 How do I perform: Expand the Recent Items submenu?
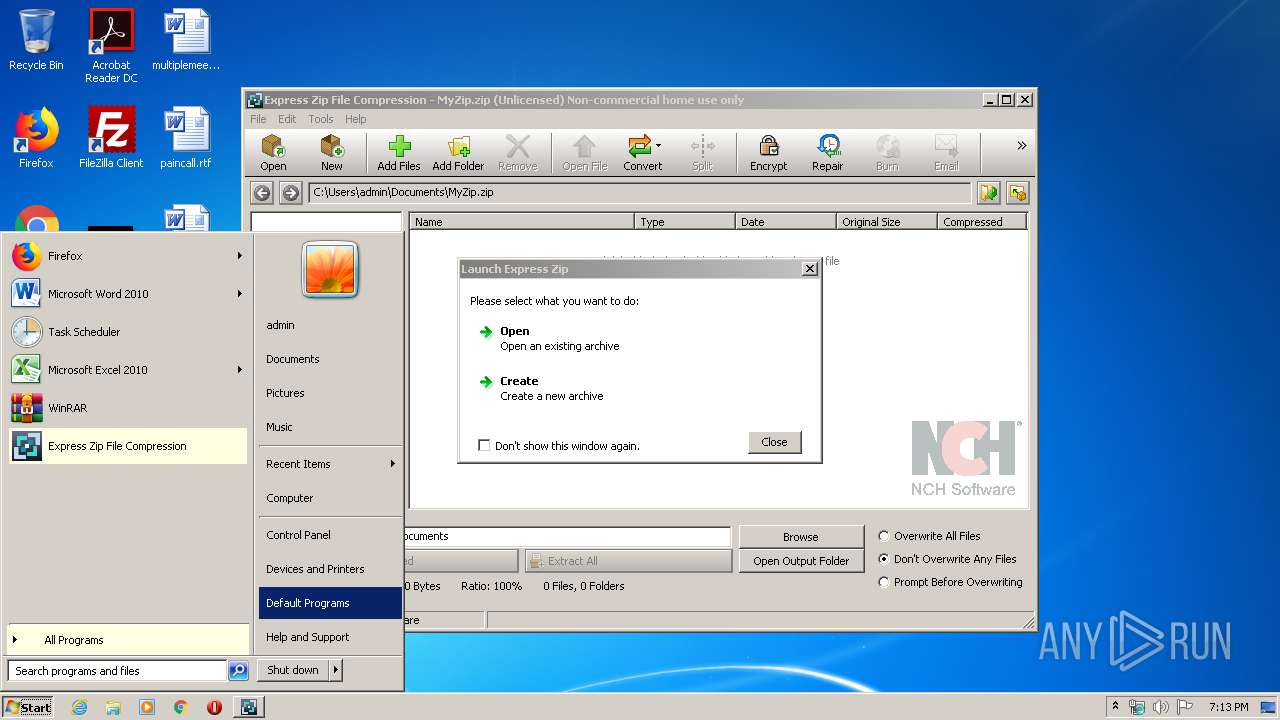330,464
